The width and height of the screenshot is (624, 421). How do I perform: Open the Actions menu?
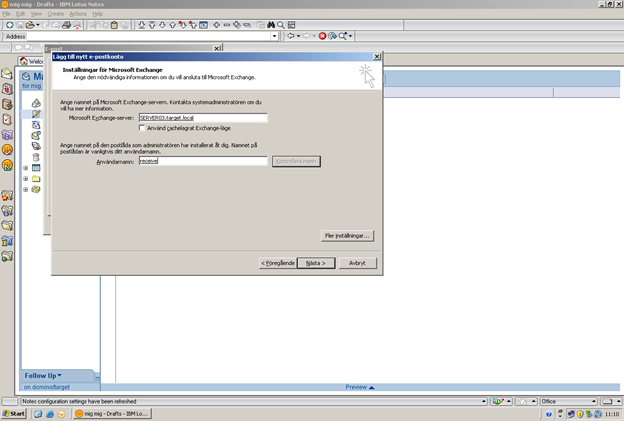pyautogui.click(x=78, y=14)
